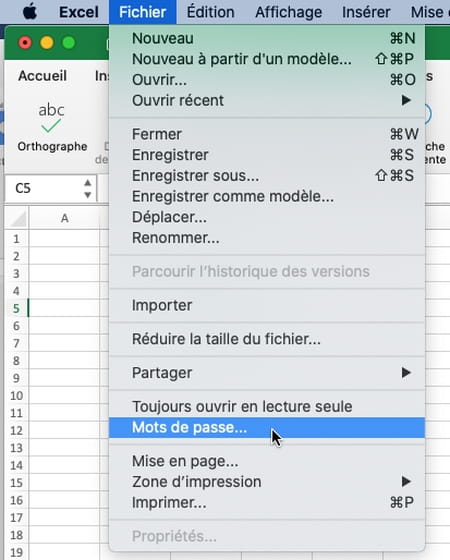Switch to the Accueil ribbon tab

(x=42, y=76)
